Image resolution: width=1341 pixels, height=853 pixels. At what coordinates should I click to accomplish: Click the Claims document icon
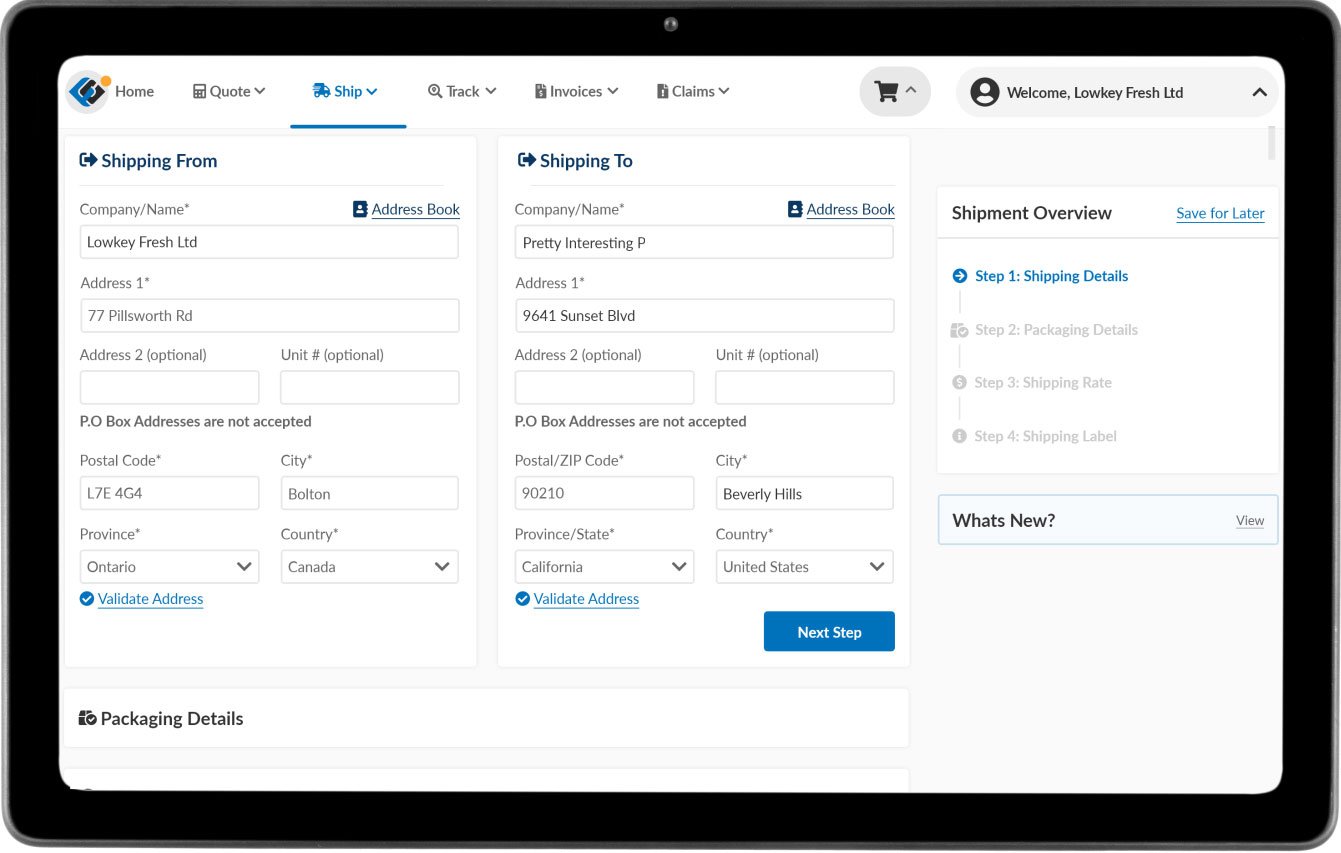click(x=662, y=91)
